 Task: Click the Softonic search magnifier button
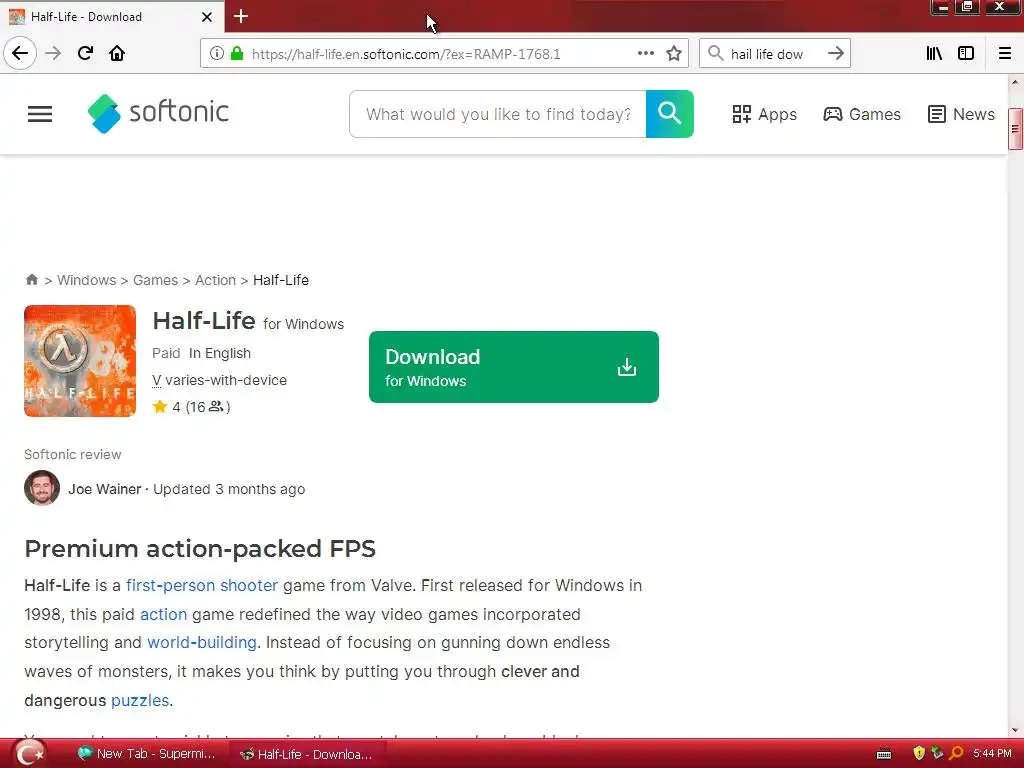pyautogui.click(x=669, y=114)
